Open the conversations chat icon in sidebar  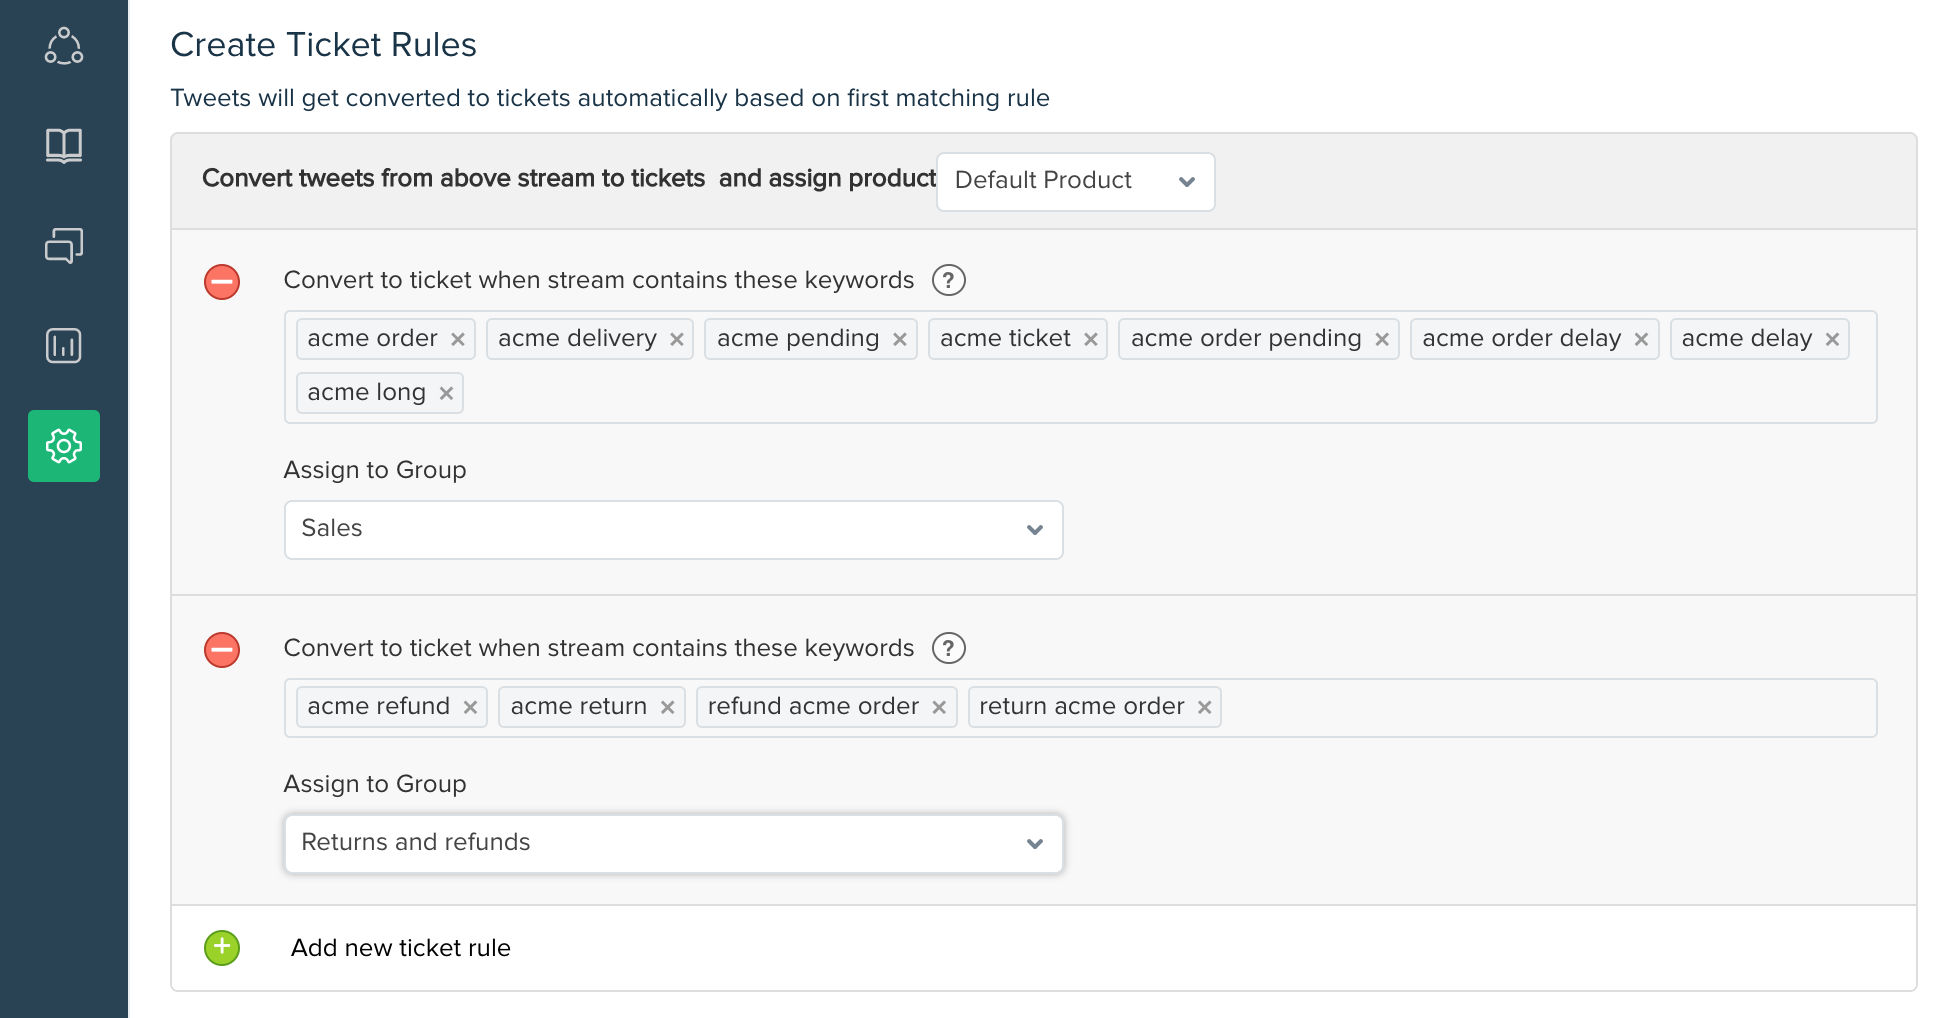[64, 246]
